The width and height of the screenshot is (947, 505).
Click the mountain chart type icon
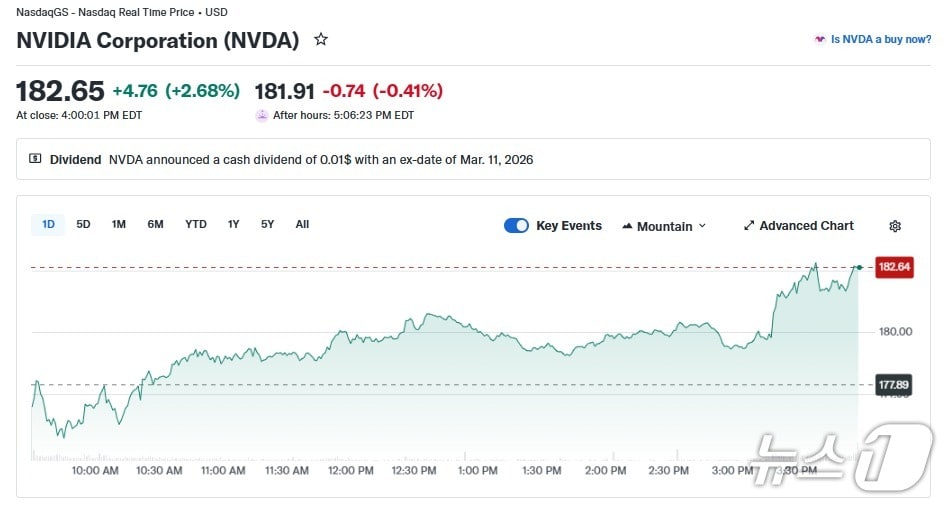(628, 226)
